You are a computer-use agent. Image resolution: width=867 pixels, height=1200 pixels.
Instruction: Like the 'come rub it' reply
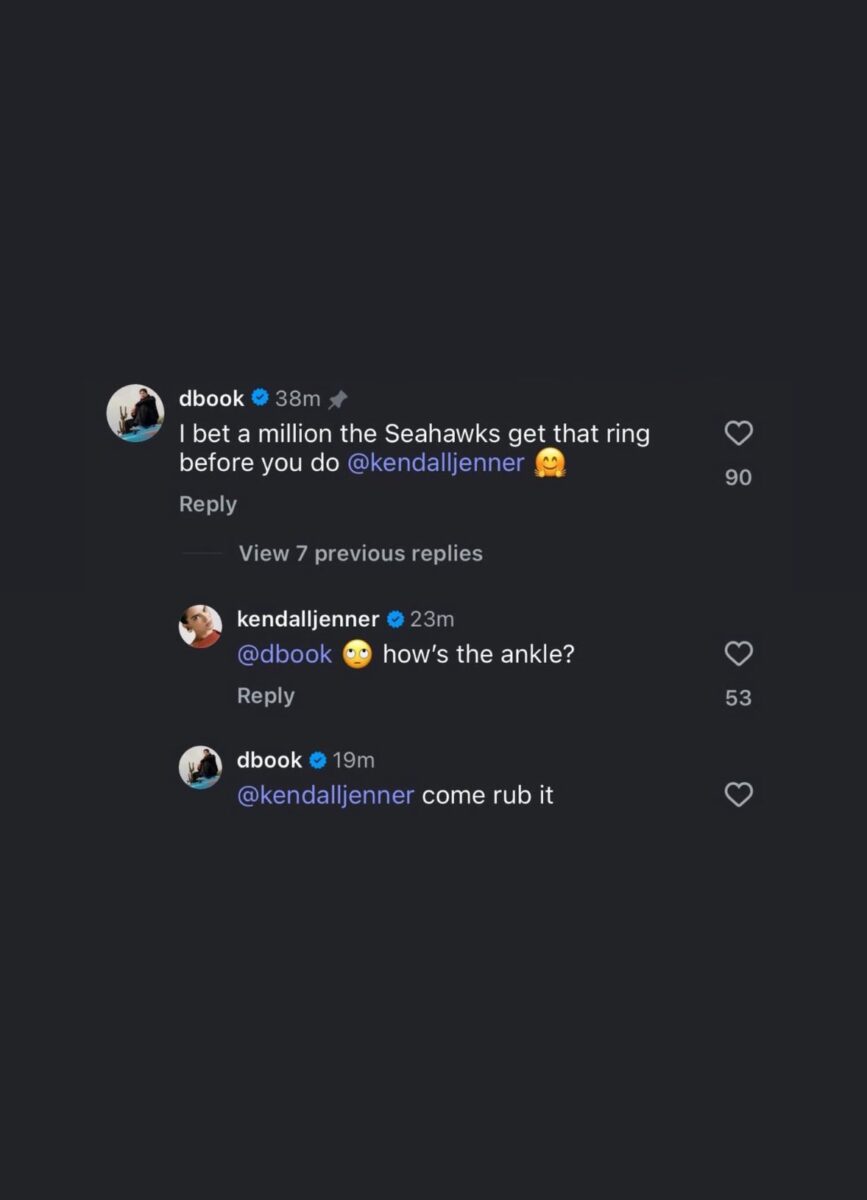pyautogui.click(x=738, y=795)
